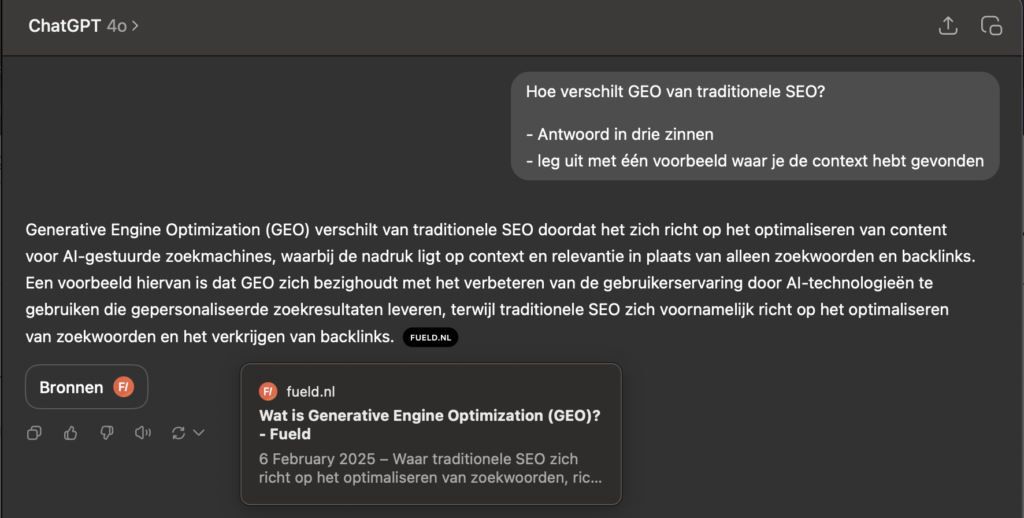Open the Bronnen sources button
1024x518 pixels.
click(x=86, y=387)
